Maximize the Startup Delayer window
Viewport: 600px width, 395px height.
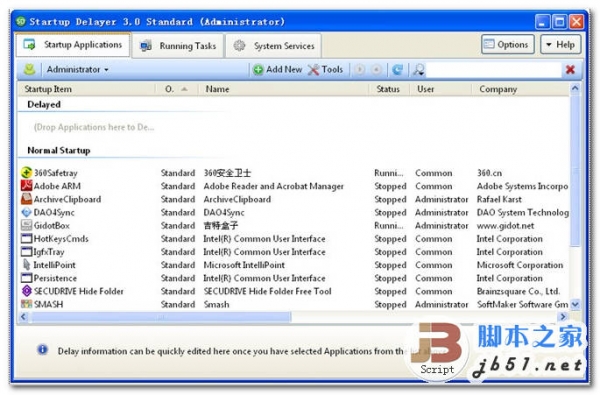(559, 22)
